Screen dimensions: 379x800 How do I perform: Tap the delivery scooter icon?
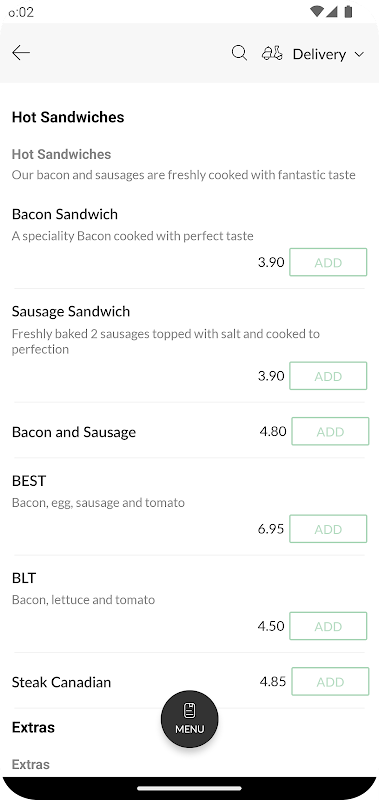272,53
